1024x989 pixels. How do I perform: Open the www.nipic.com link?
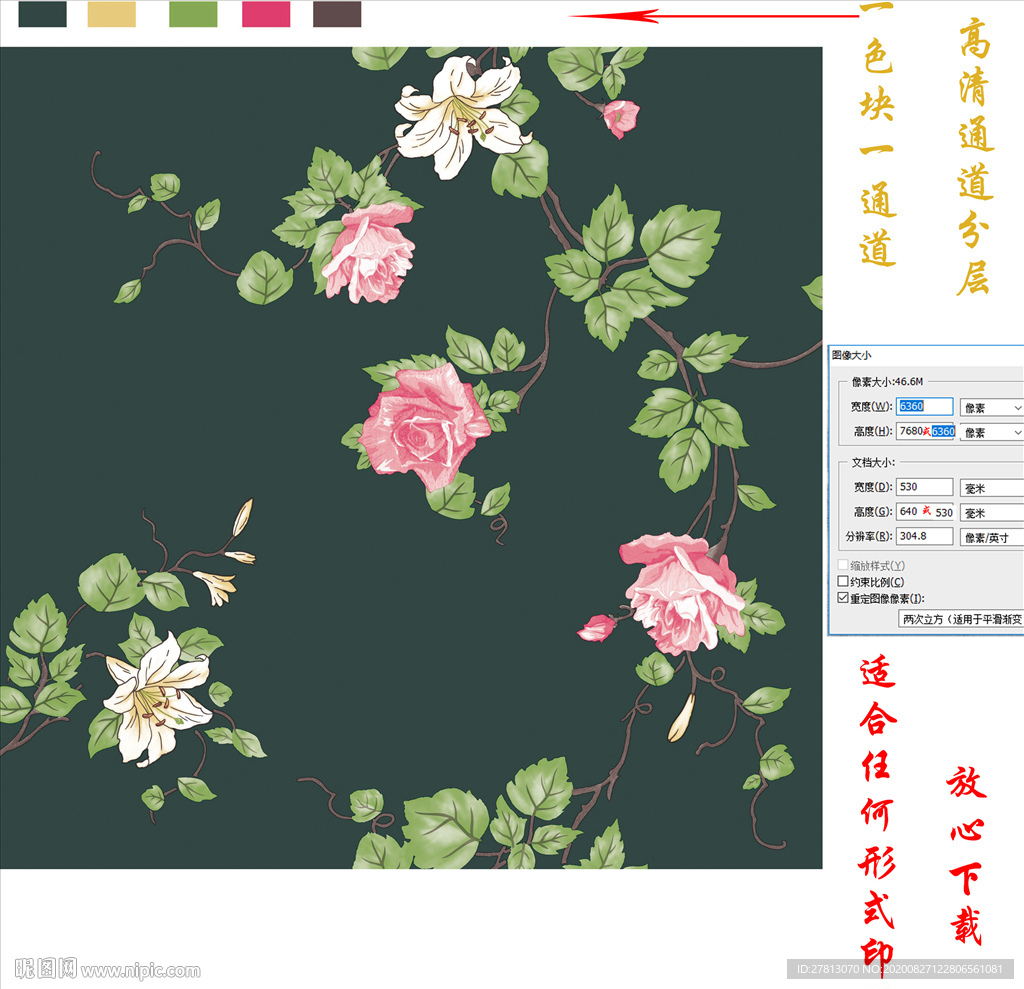(x=140, y=970)
